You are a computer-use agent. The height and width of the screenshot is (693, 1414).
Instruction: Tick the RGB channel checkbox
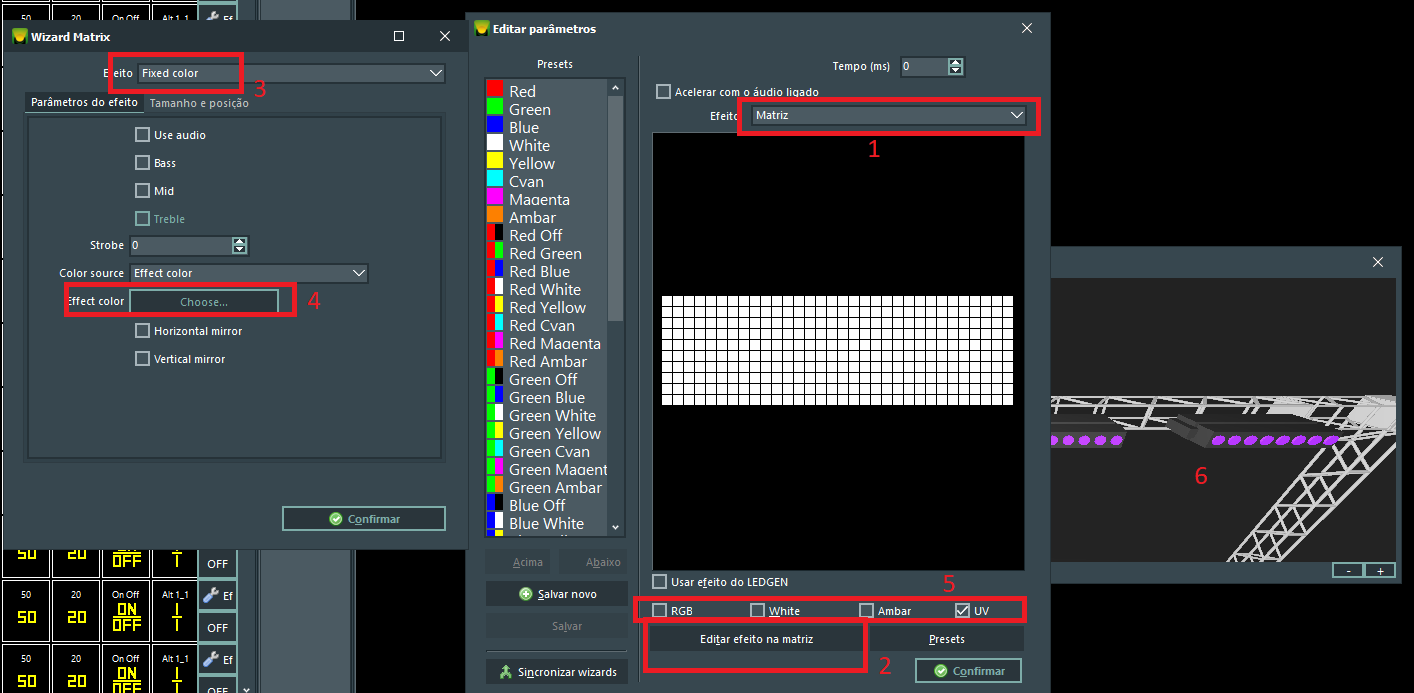click(x=659, y=610)
